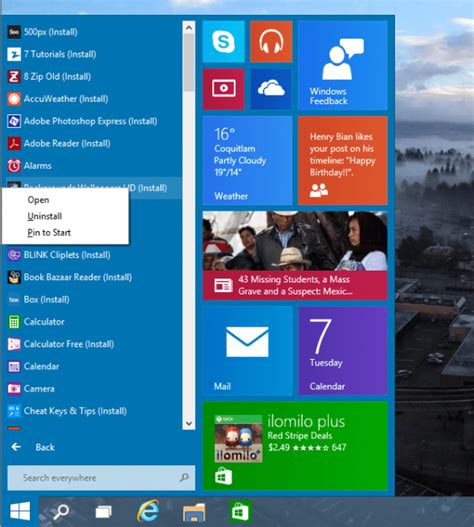
Task: Open the Store tile featuring ilomilo plus
Action: (x=295, y=446)
